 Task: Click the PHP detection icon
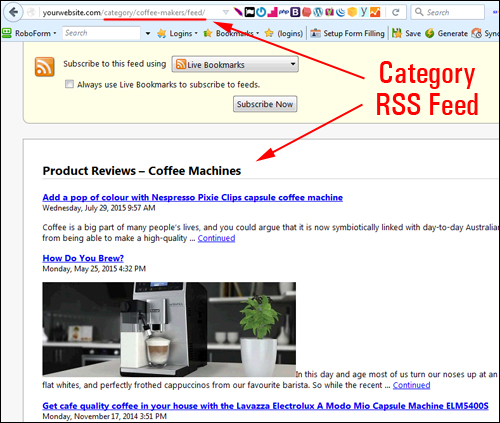point(284,12)
